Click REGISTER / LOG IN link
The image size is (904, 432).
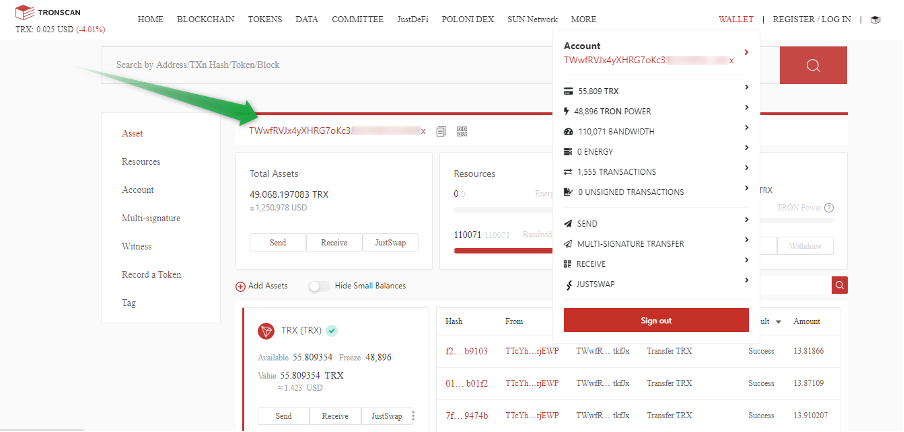pos(812,19)
